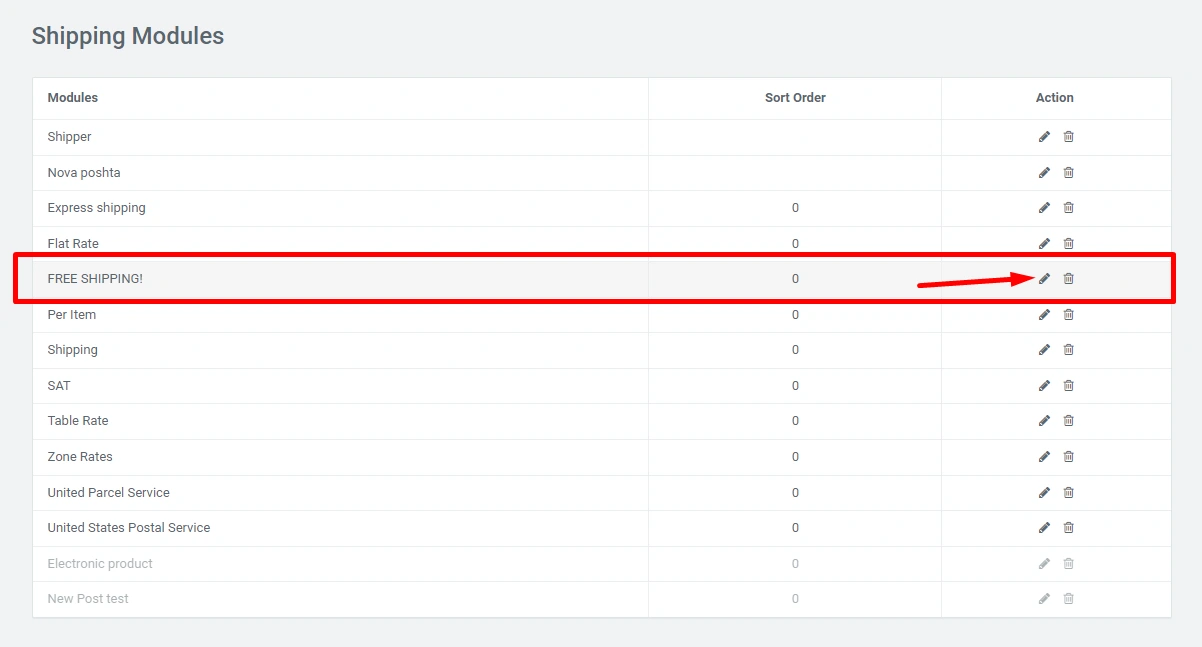Edit the FREE SHIPPING! module

point(1044,279)
